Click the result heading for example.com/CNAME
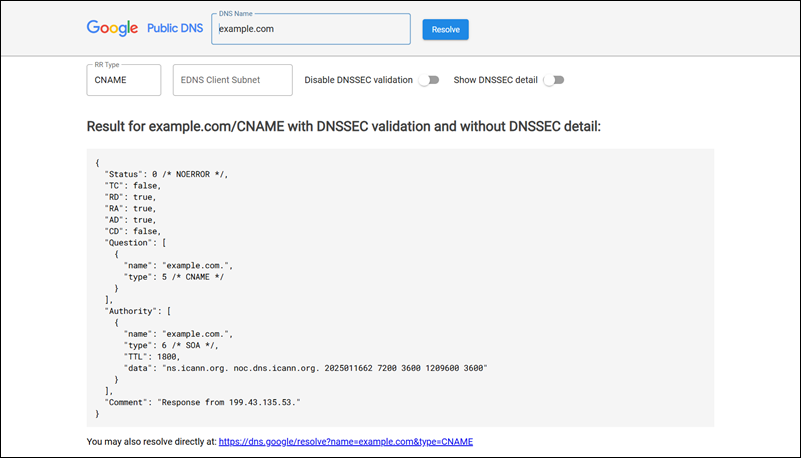The width and height of the screenshot is (801, 458). coord(343,127)
